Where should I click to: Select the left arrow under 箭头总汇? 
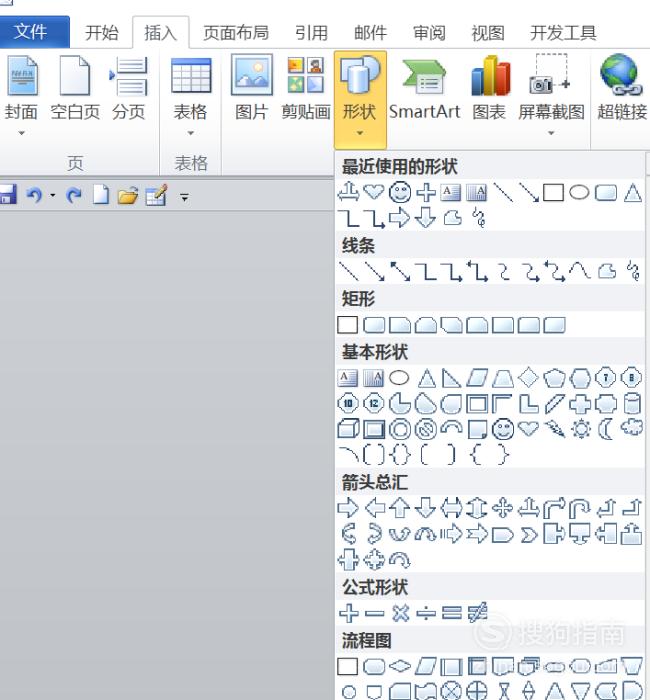tap(375, 508)
